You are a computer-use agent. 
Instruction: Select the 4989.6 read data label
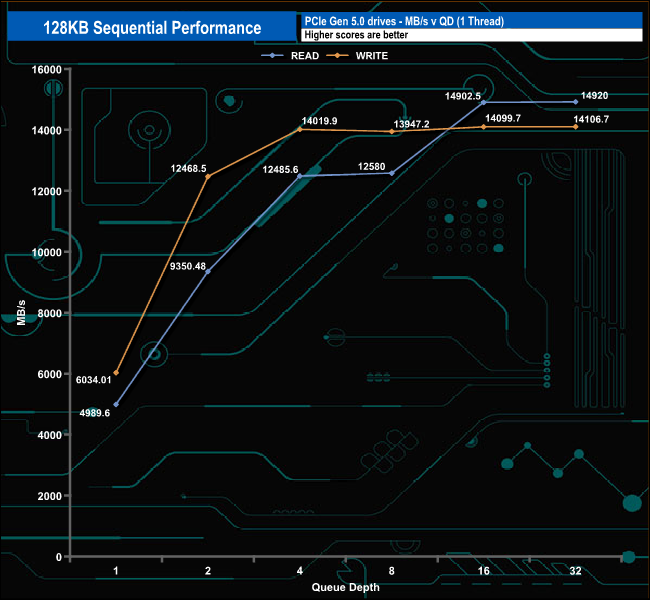pyautogui.click(x=95, y=413)
